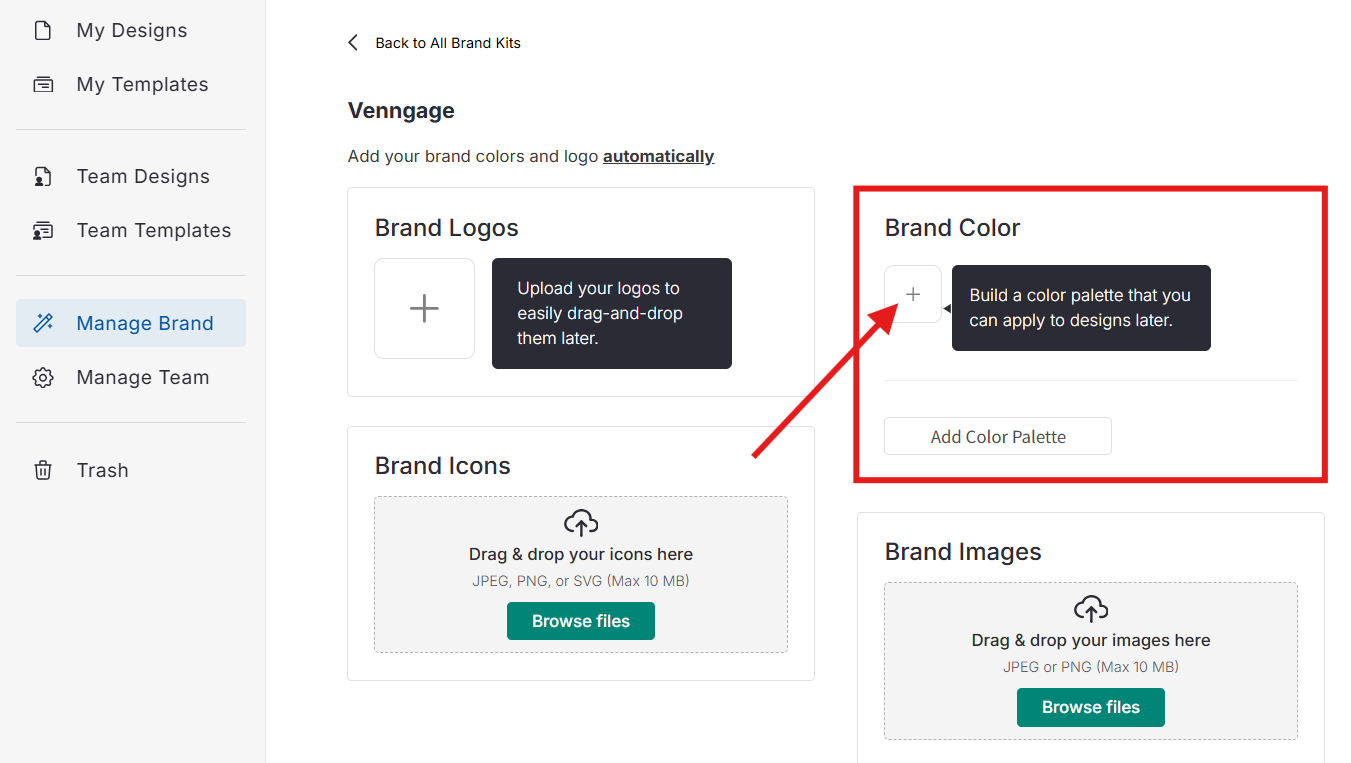Click Browse files in Brand Images
1351x763 pixels.
pyautogui.click(x=1091, y=707)
